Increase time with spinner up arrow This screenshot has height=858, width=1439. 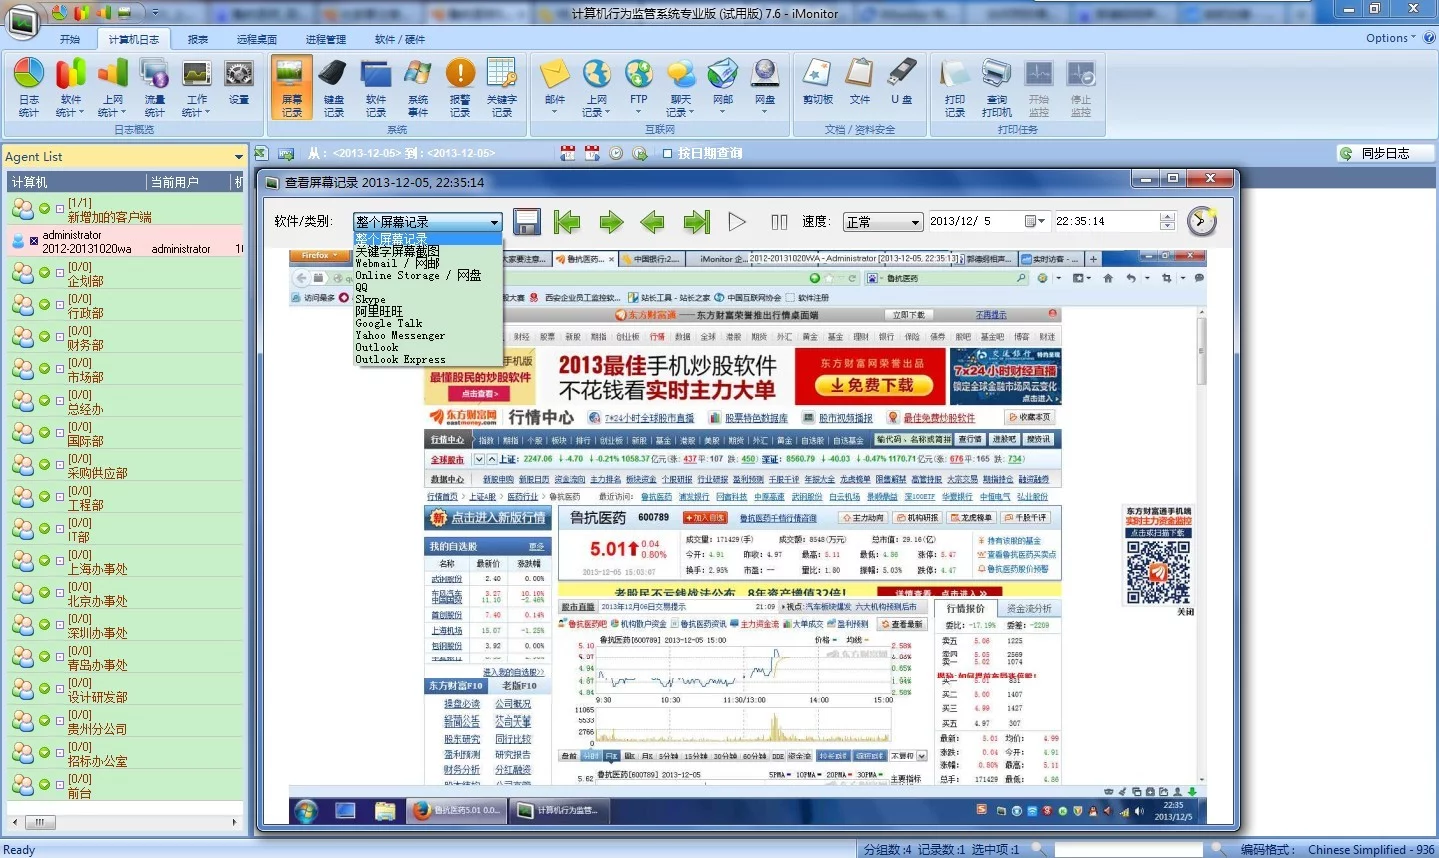click(x=1167, y=217)
